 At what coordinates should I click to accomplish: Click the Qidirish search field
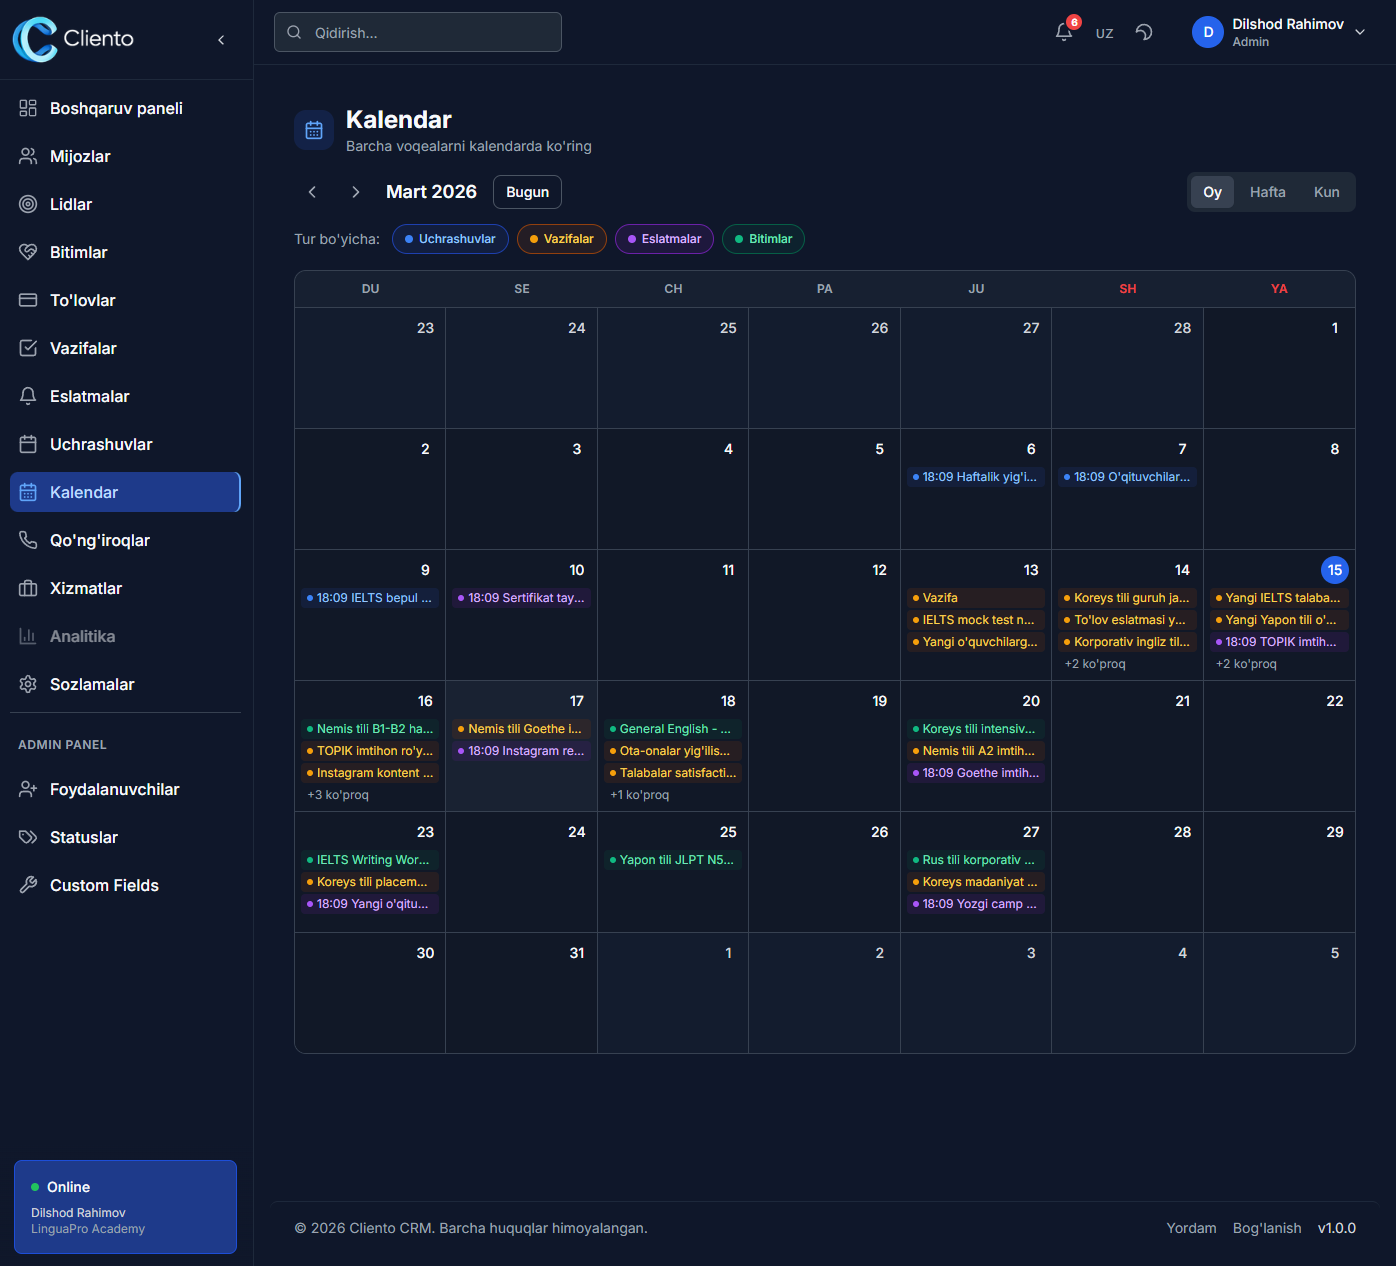(418, 32)
